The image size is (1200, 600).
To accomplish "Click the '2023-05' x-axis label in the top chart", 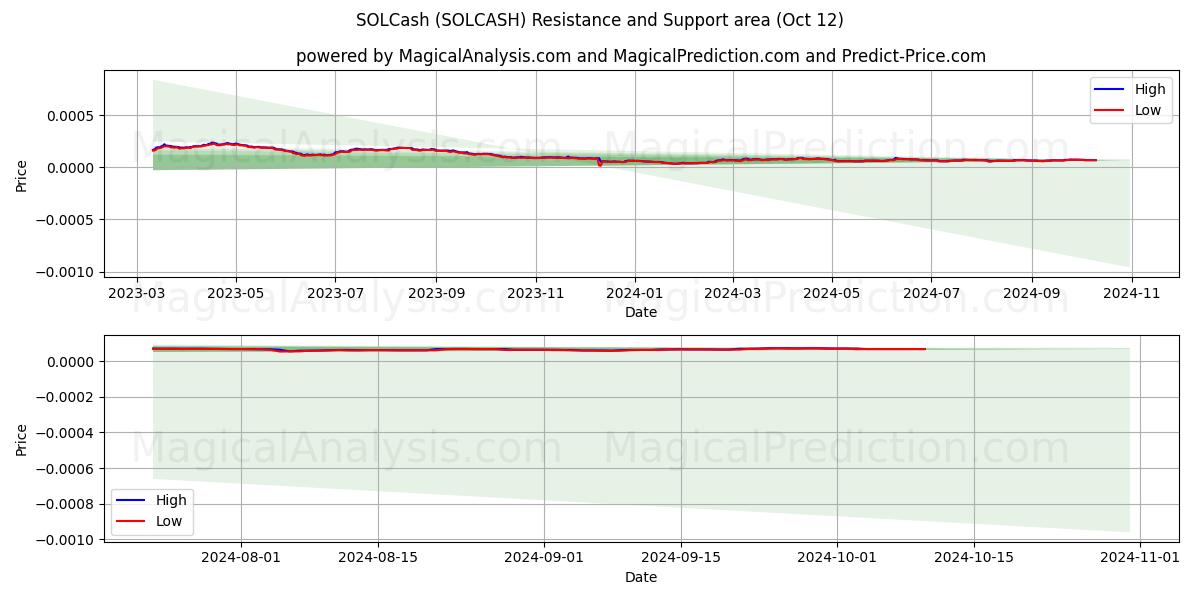I will tap(236, 294).
